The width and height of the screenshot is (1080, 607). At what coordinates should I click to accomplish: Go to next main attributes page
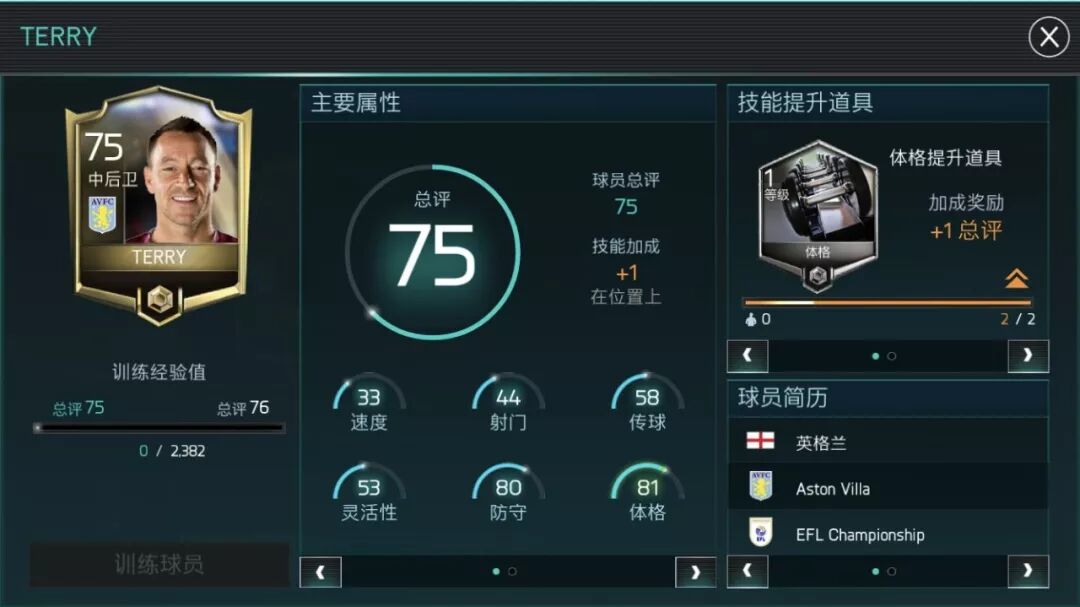click(x=695, y=572)
